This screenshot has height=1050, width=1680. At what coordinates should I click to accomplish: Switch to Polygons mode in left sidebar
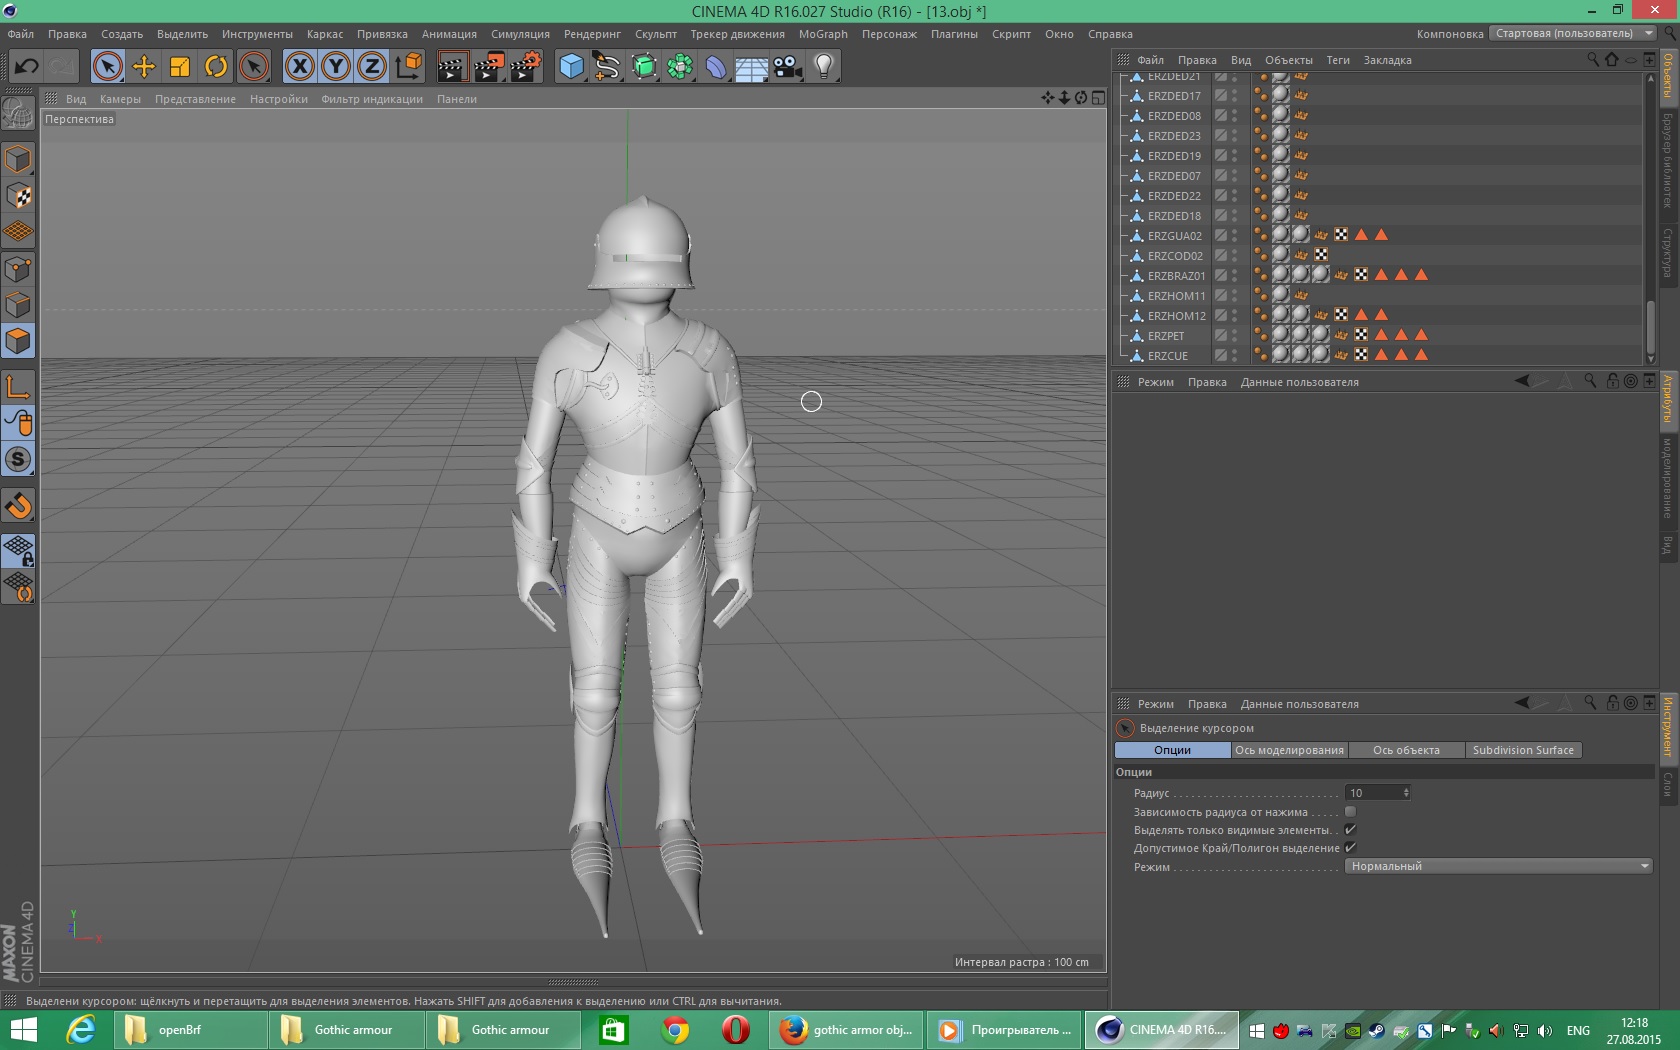coord(18,341)
